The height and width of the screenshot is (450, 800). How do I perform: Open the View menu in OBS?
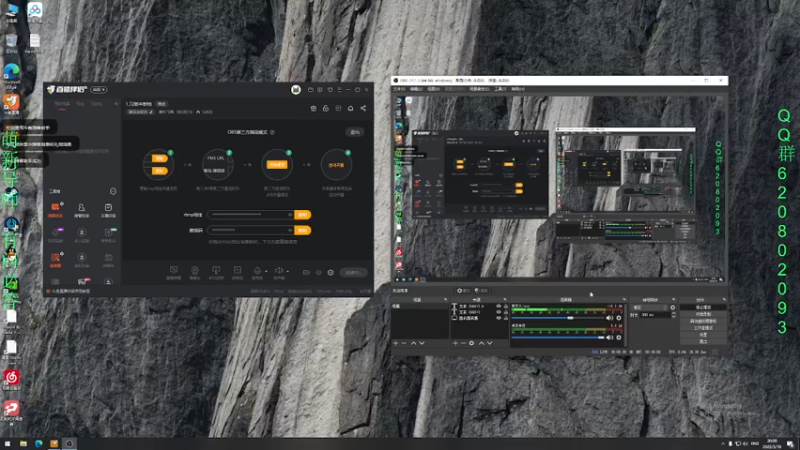coord(433,89)
